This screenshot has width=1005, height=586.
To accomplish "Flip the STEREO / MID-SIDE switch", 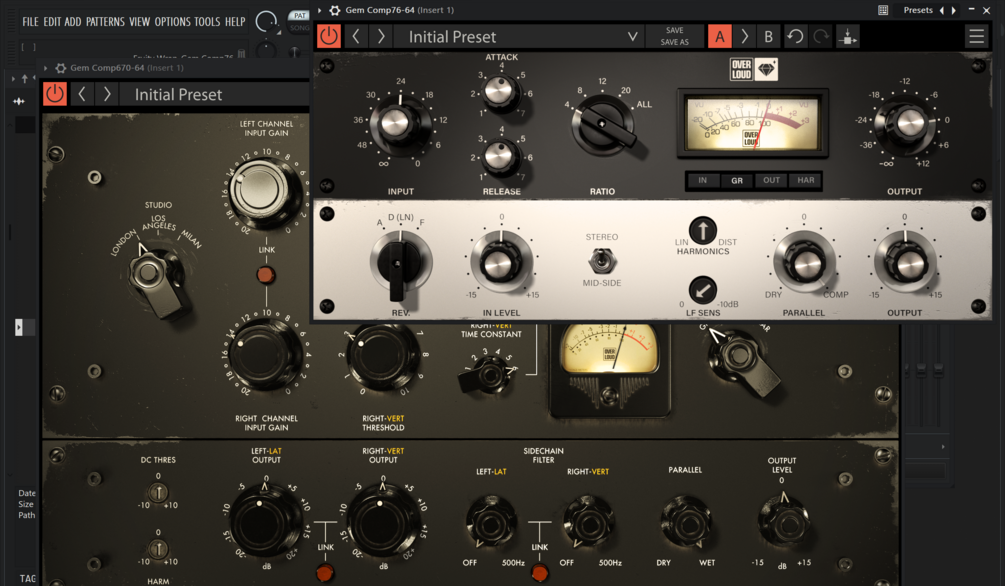I will pyautogui.click(x=602, y=262).
